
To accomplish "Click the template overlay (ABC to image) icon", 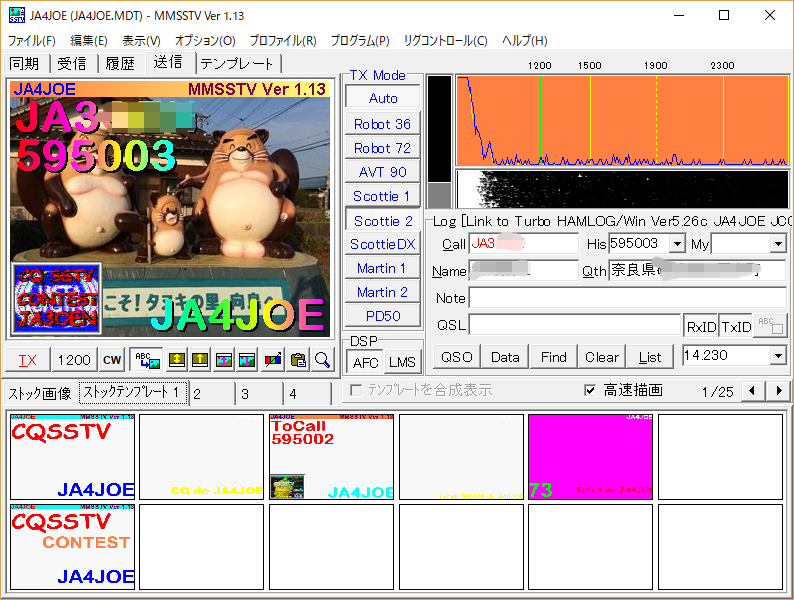I will point(147,360).
